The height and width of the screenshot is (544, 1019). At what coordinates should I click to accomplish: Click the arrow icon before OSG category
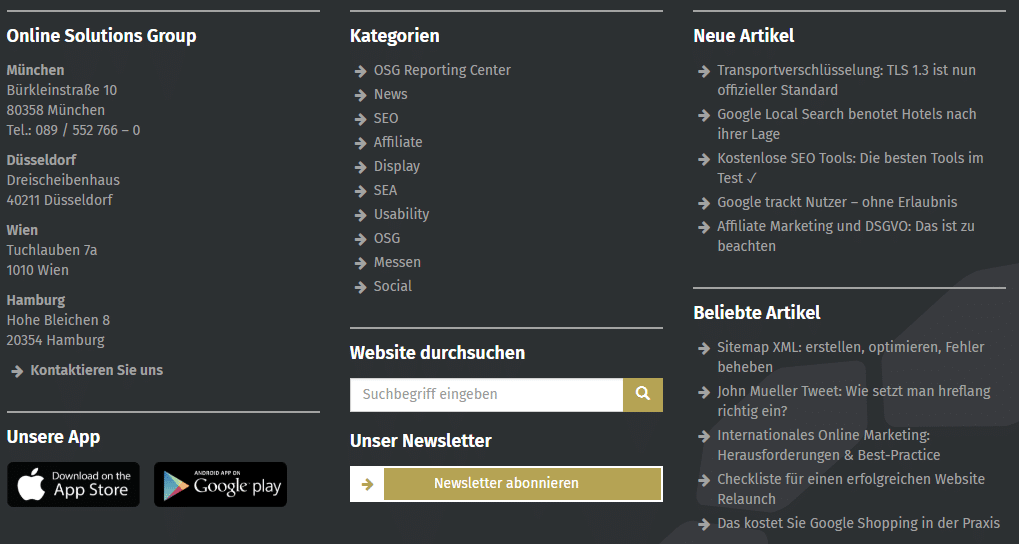point(361,239)
